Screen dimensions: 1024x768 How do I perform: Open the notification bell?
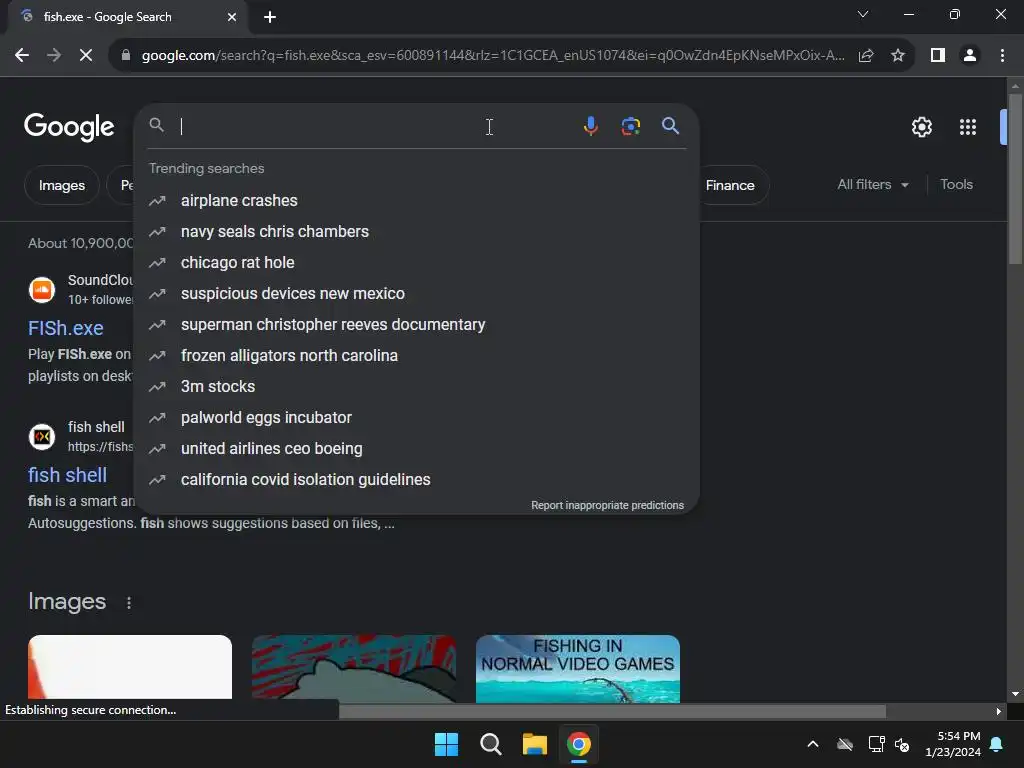pos(997,744)
